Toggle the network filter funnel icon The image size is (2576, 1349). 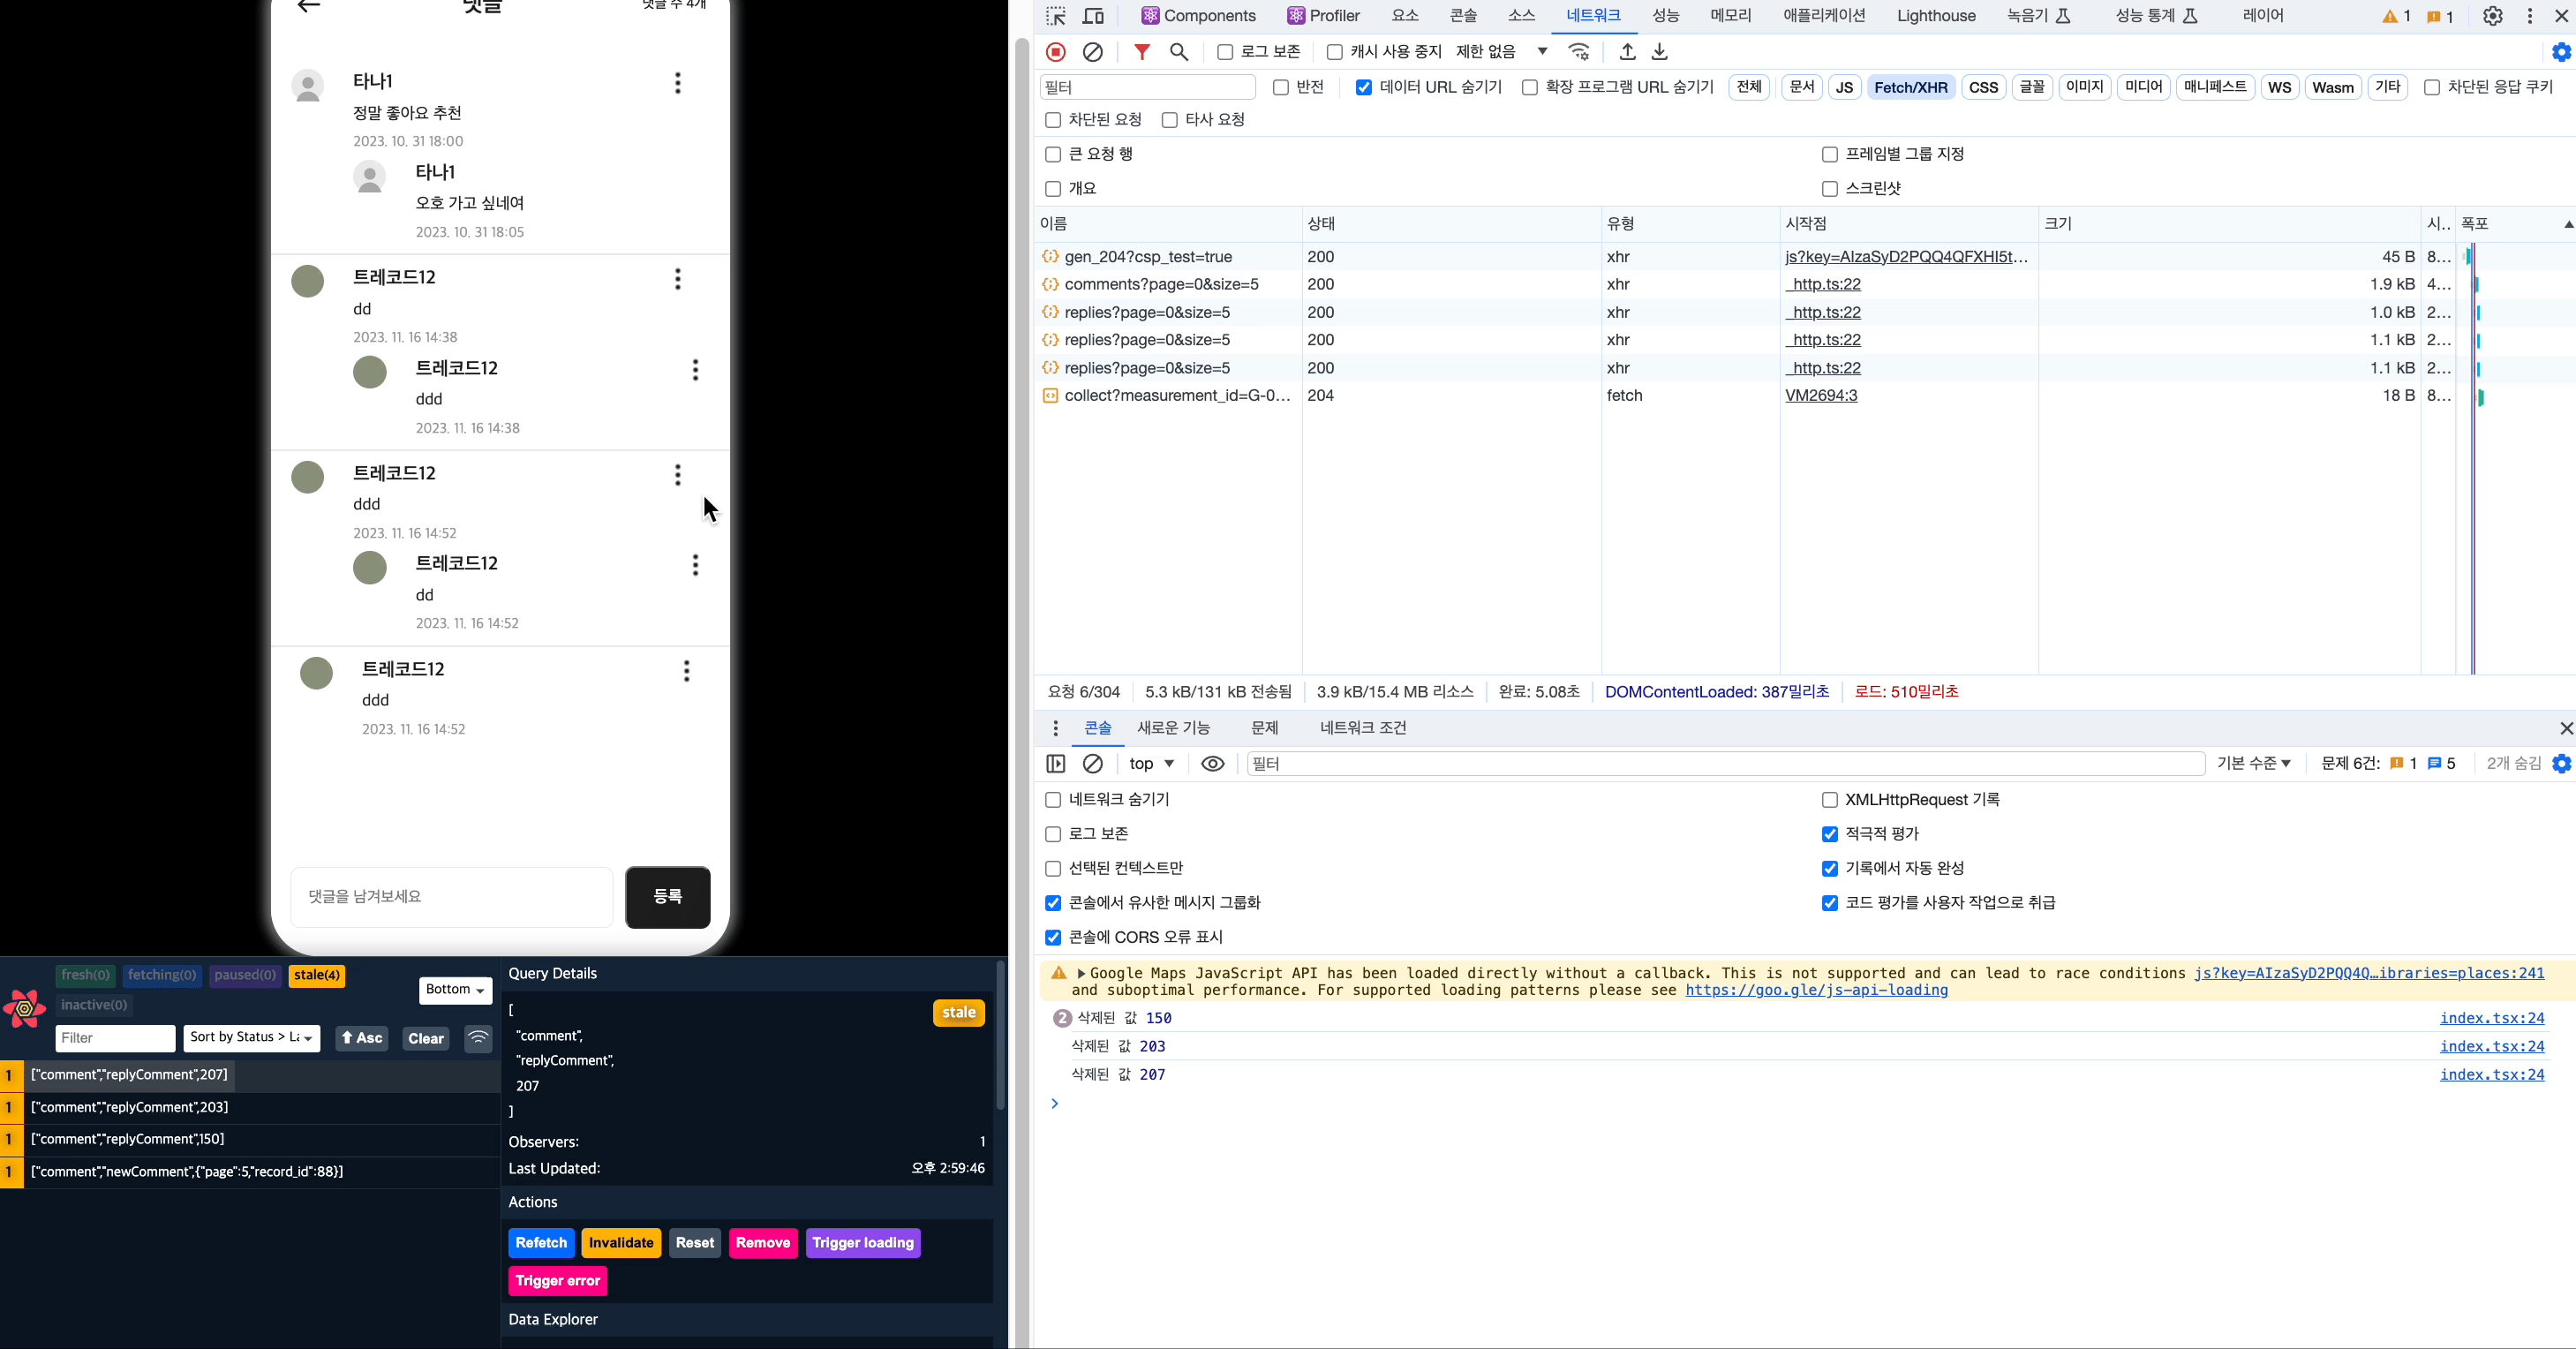(x=1142, y=52)
